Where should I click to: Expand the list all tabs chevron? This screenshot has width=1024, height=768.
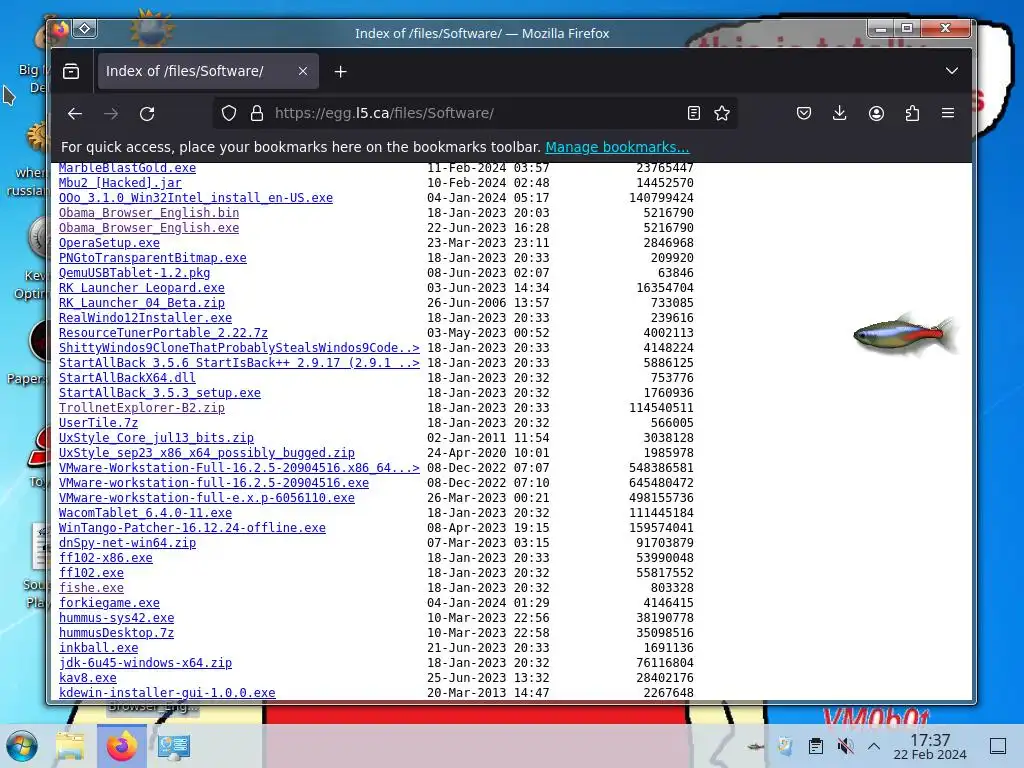(952, 71)
